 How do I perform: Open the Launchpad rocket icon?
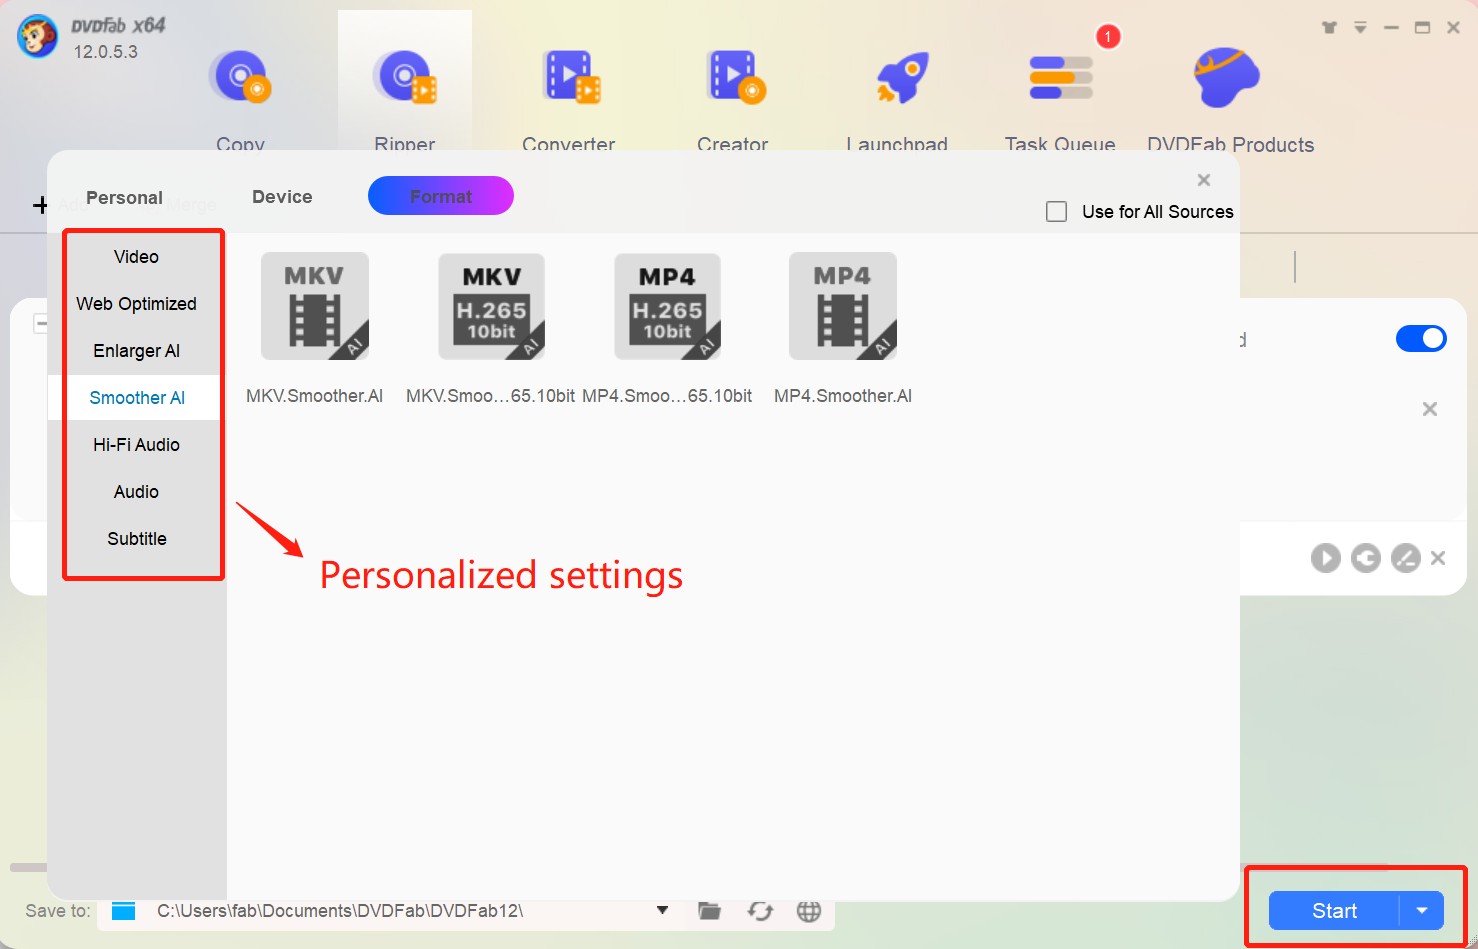point(901,78)
